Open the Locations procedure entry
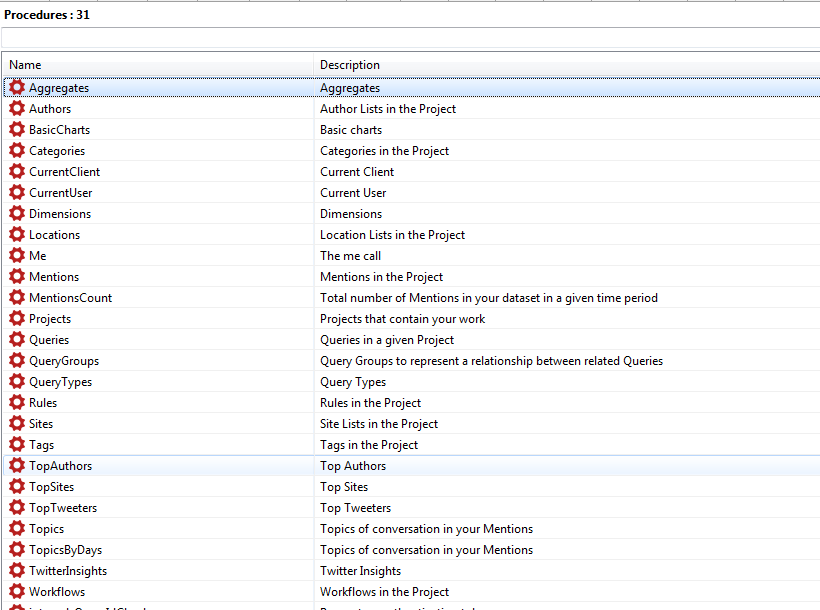The image size is (820, 610). [54, 235]
